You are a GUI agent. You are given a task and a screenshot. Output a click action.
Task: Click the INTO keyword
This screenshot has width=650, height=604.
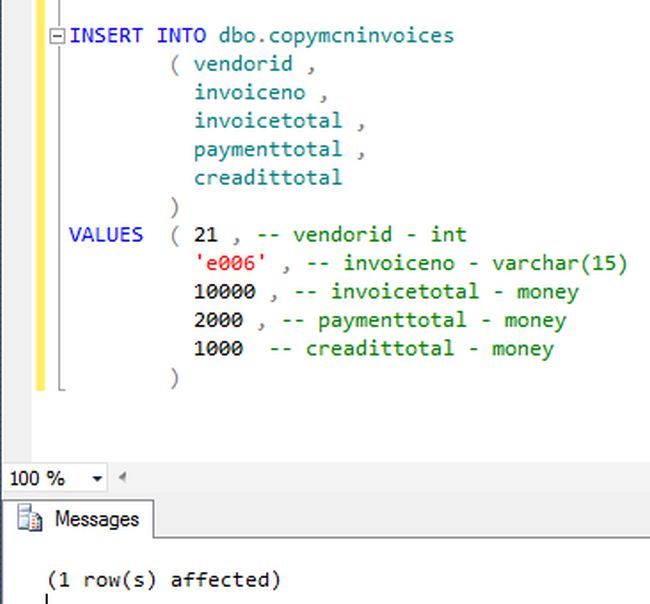(181, 36)
